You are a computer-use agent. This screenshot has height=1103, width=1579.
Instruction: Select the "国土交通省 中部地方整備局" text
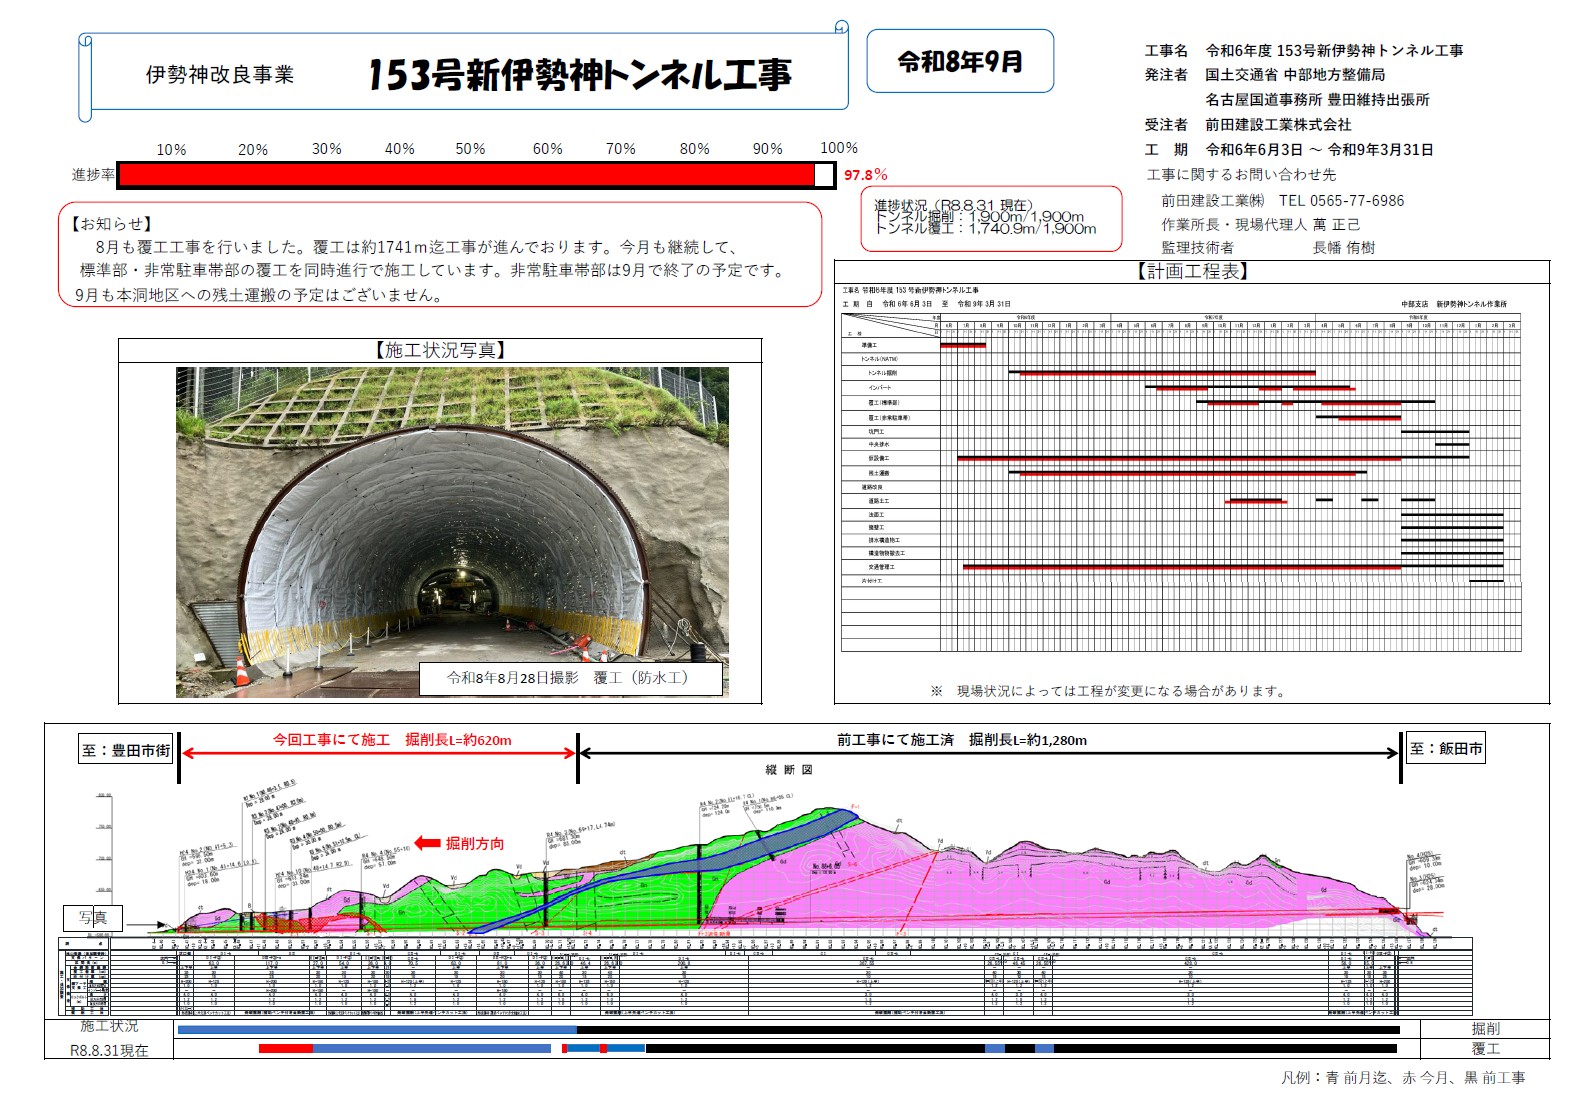point(1295,75)
